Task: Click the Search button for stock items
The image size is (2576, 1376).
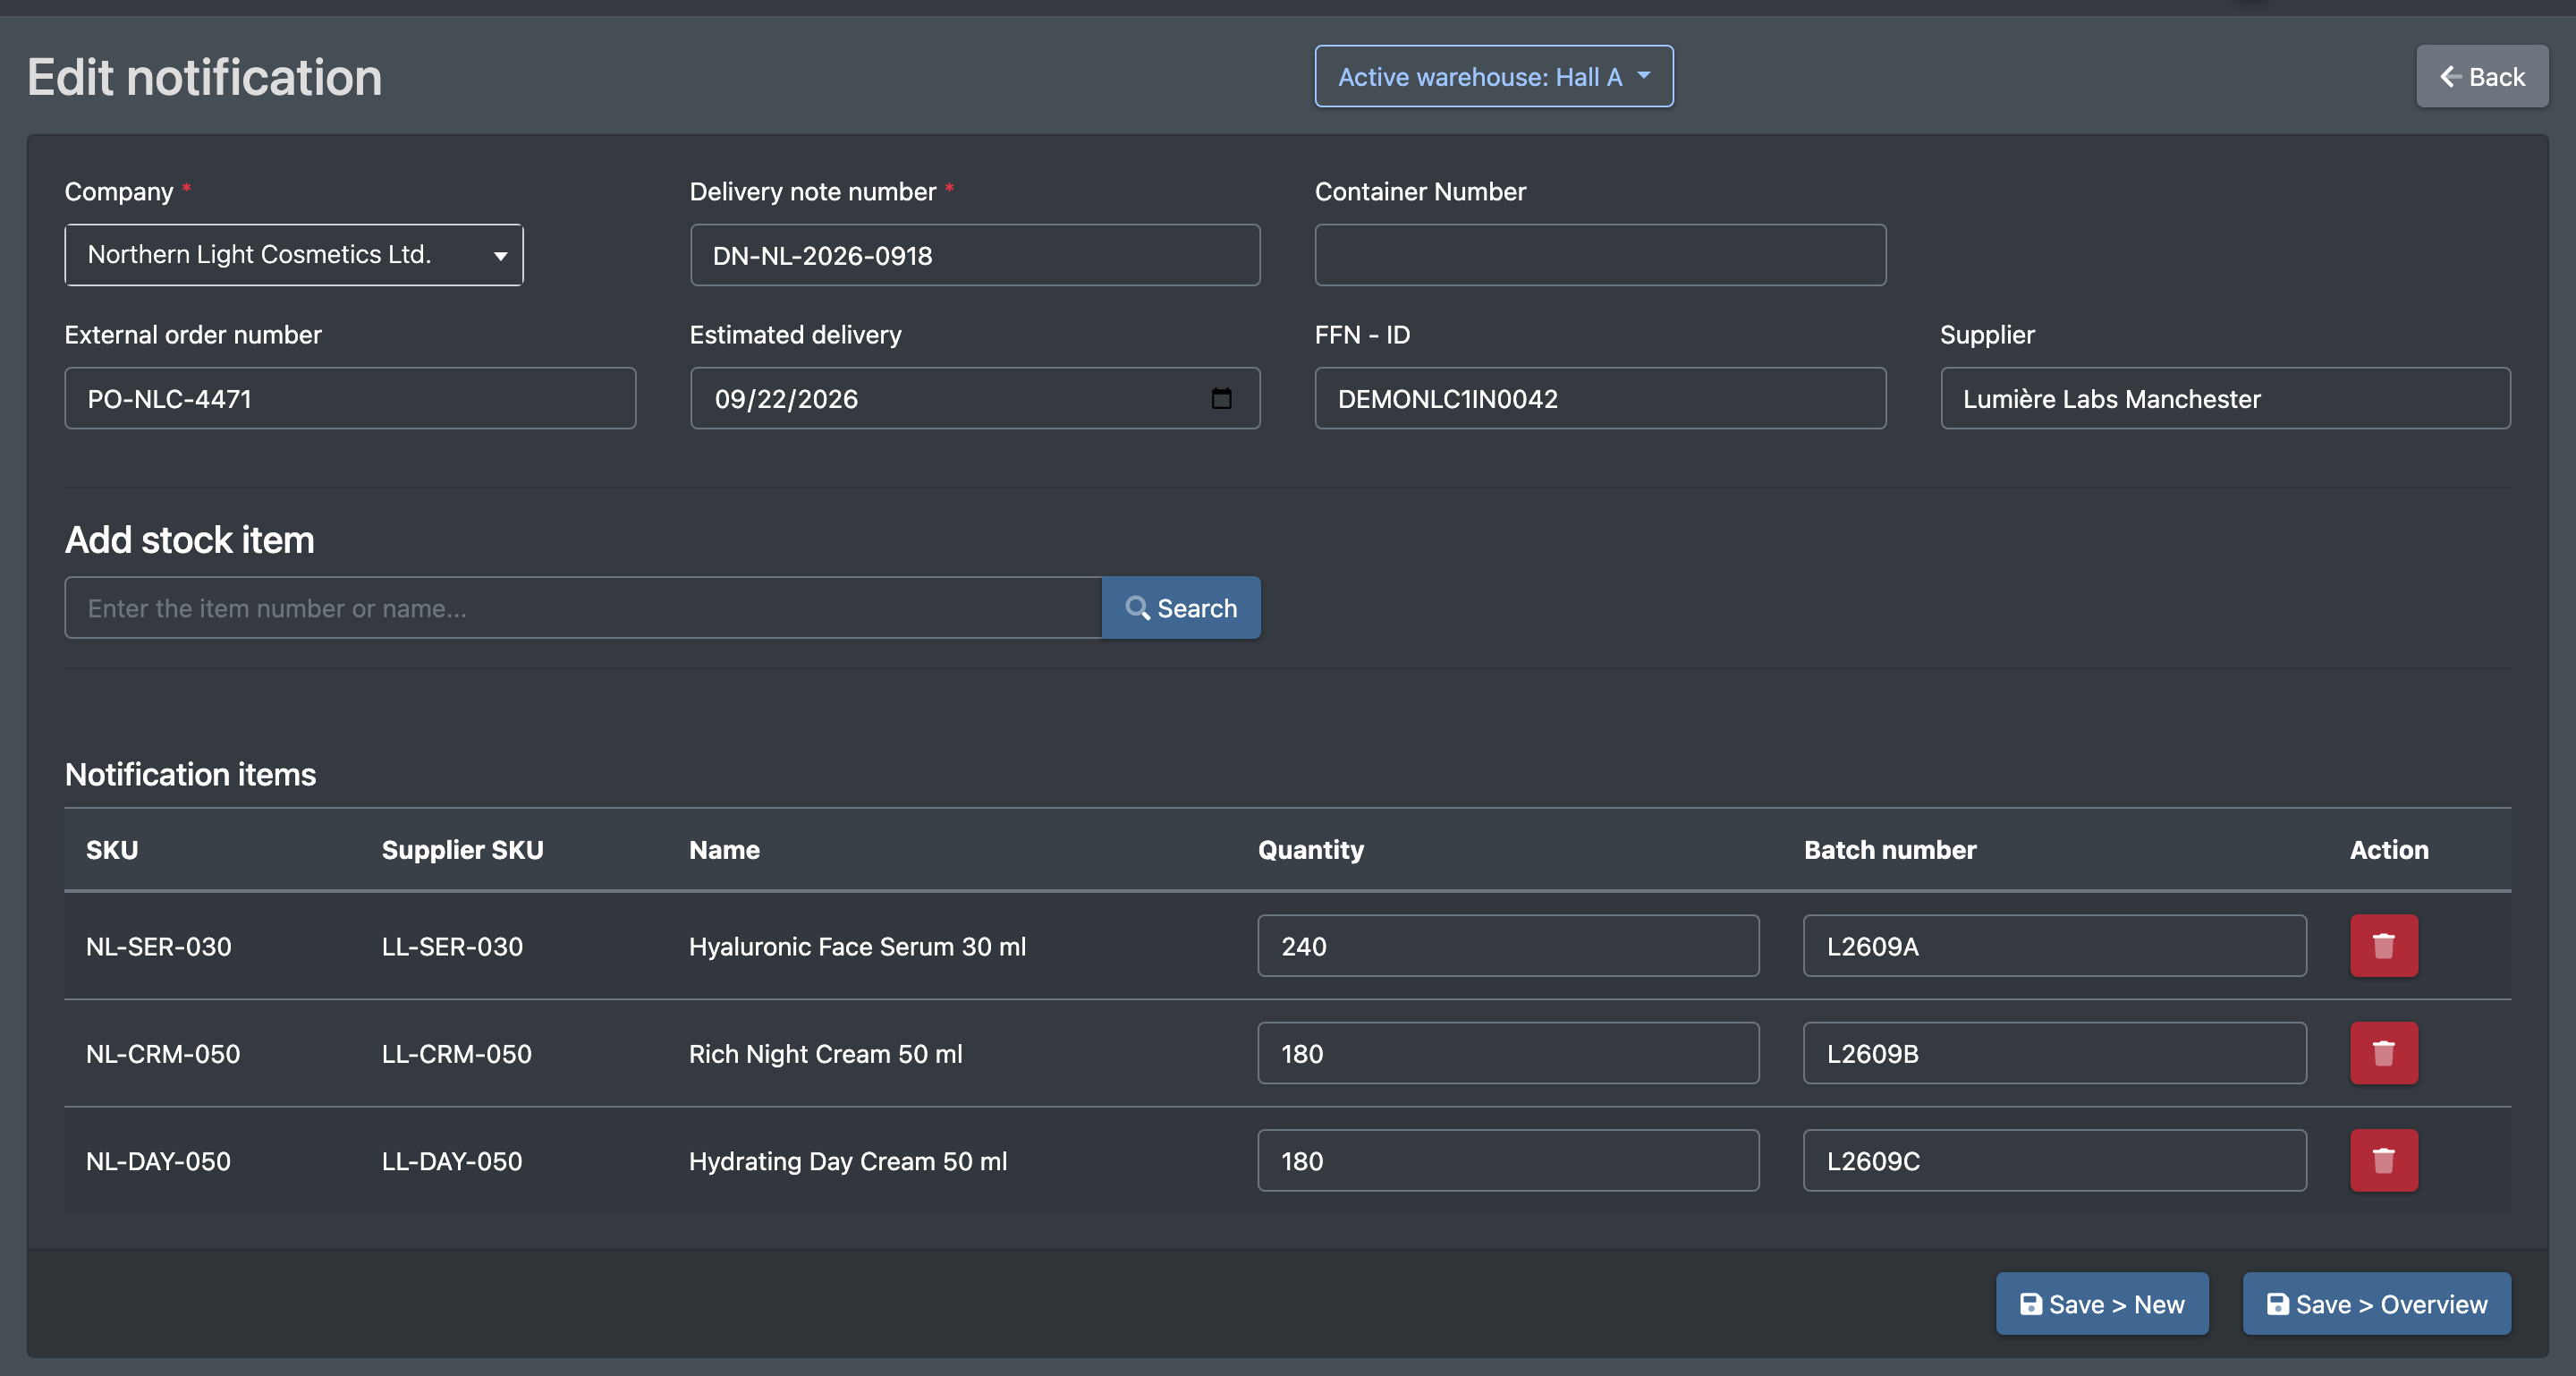Action: click(x=1181, y=608)
